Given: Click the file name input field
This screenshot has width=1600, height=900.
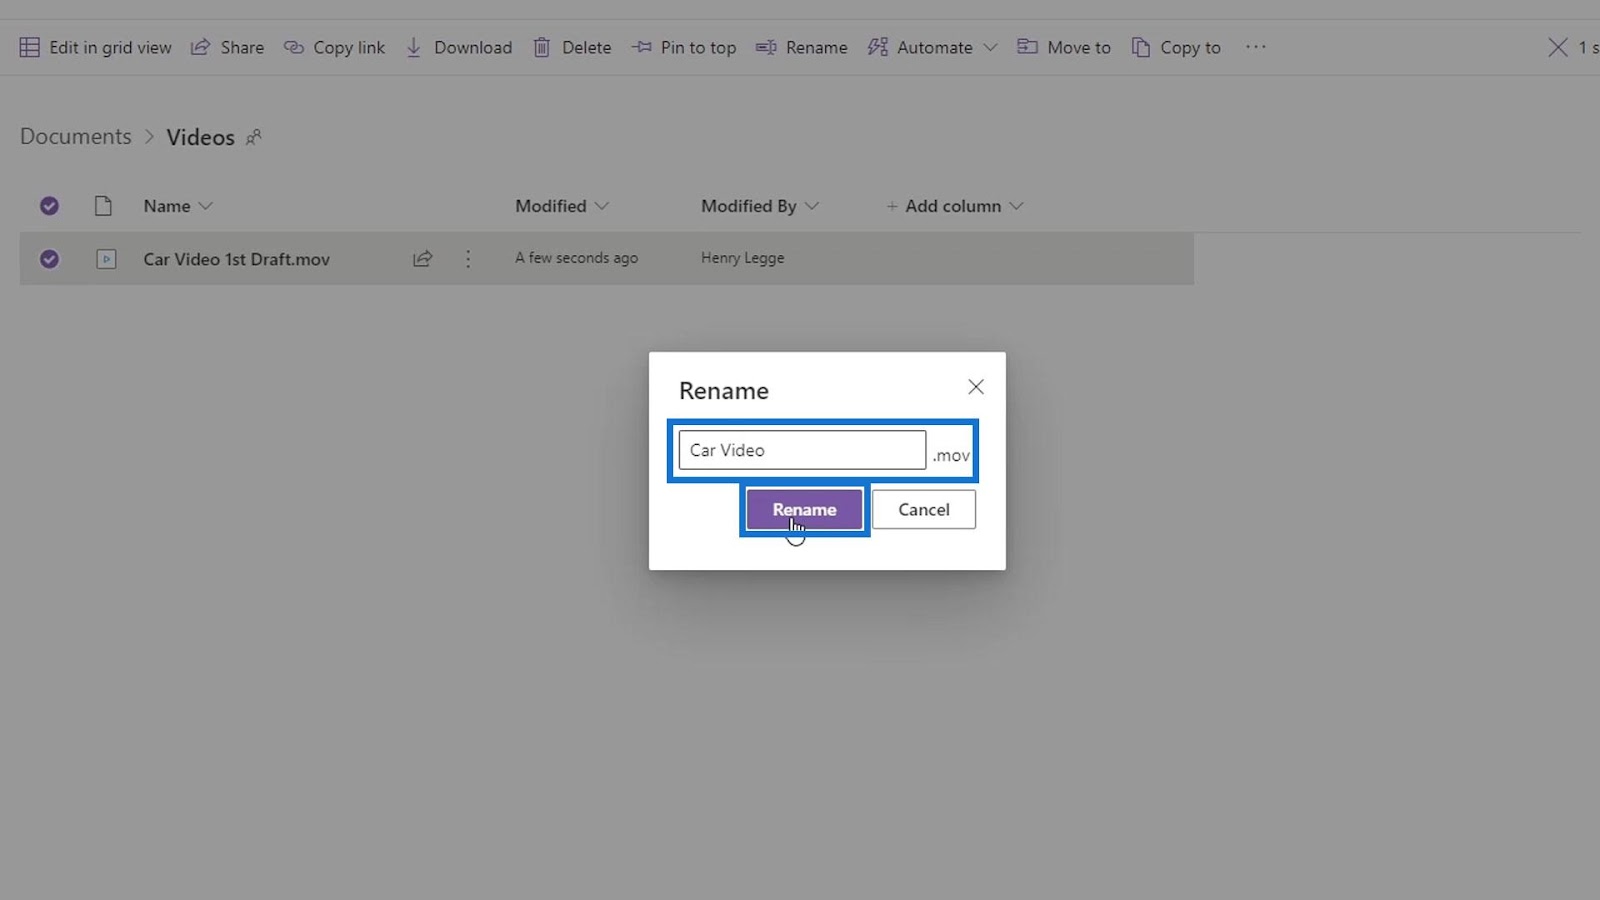Looking at the screenshot, I should (x=802, y=450).
